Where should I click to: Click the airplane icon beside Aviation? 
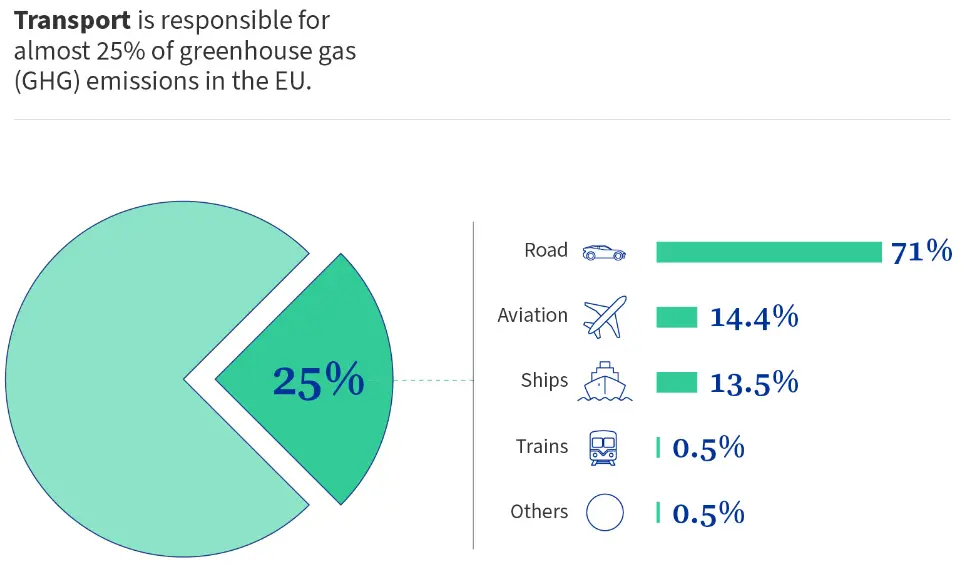pyautogui.click(x=605, y=317)
